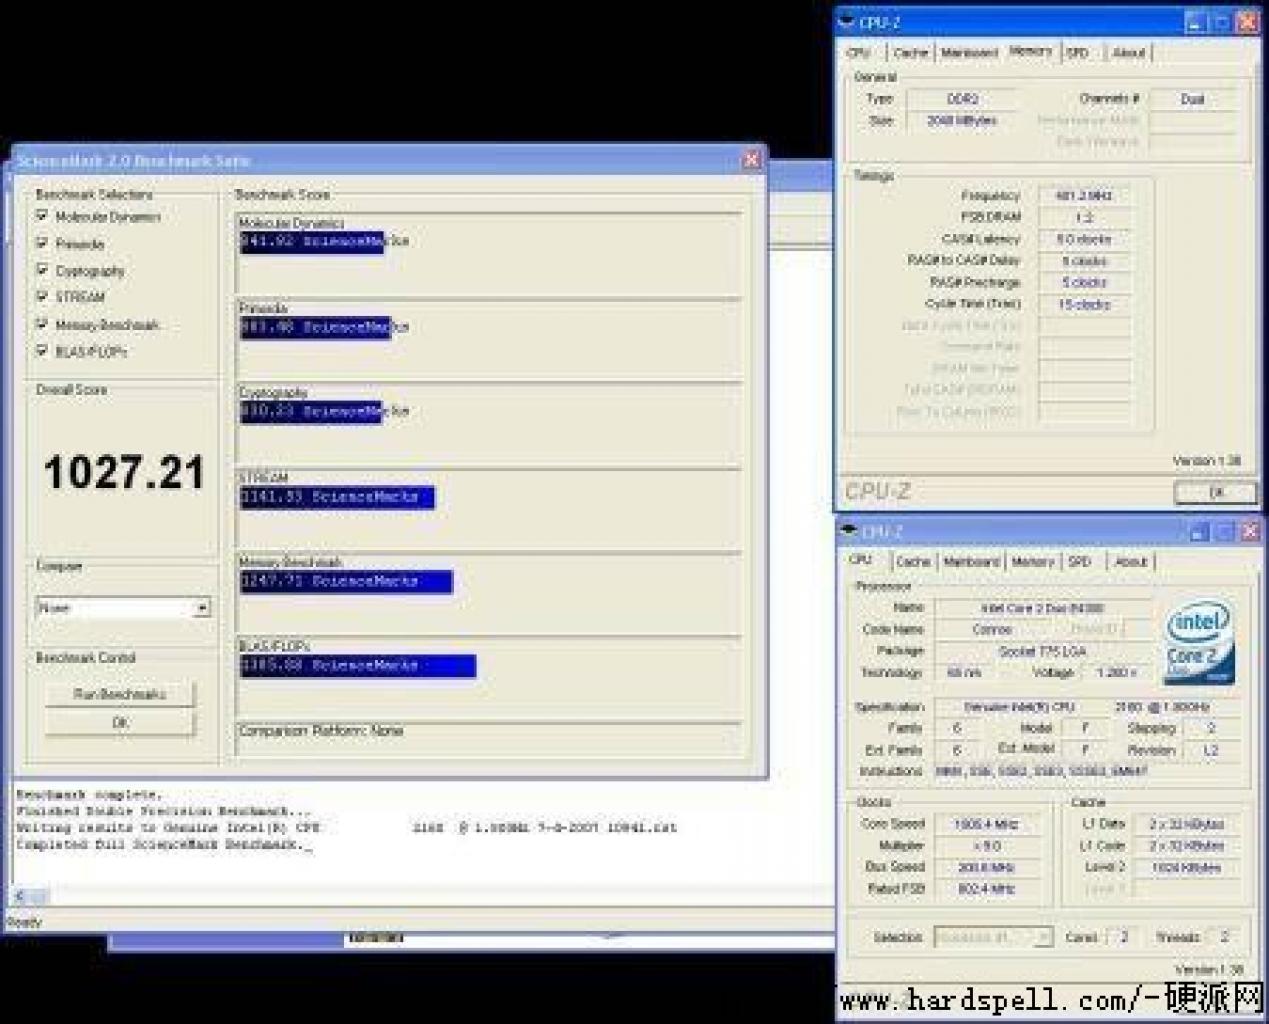Click the Comparison Platform: None text
The height and width of the screenshot is (1024, 1269).
320,731
